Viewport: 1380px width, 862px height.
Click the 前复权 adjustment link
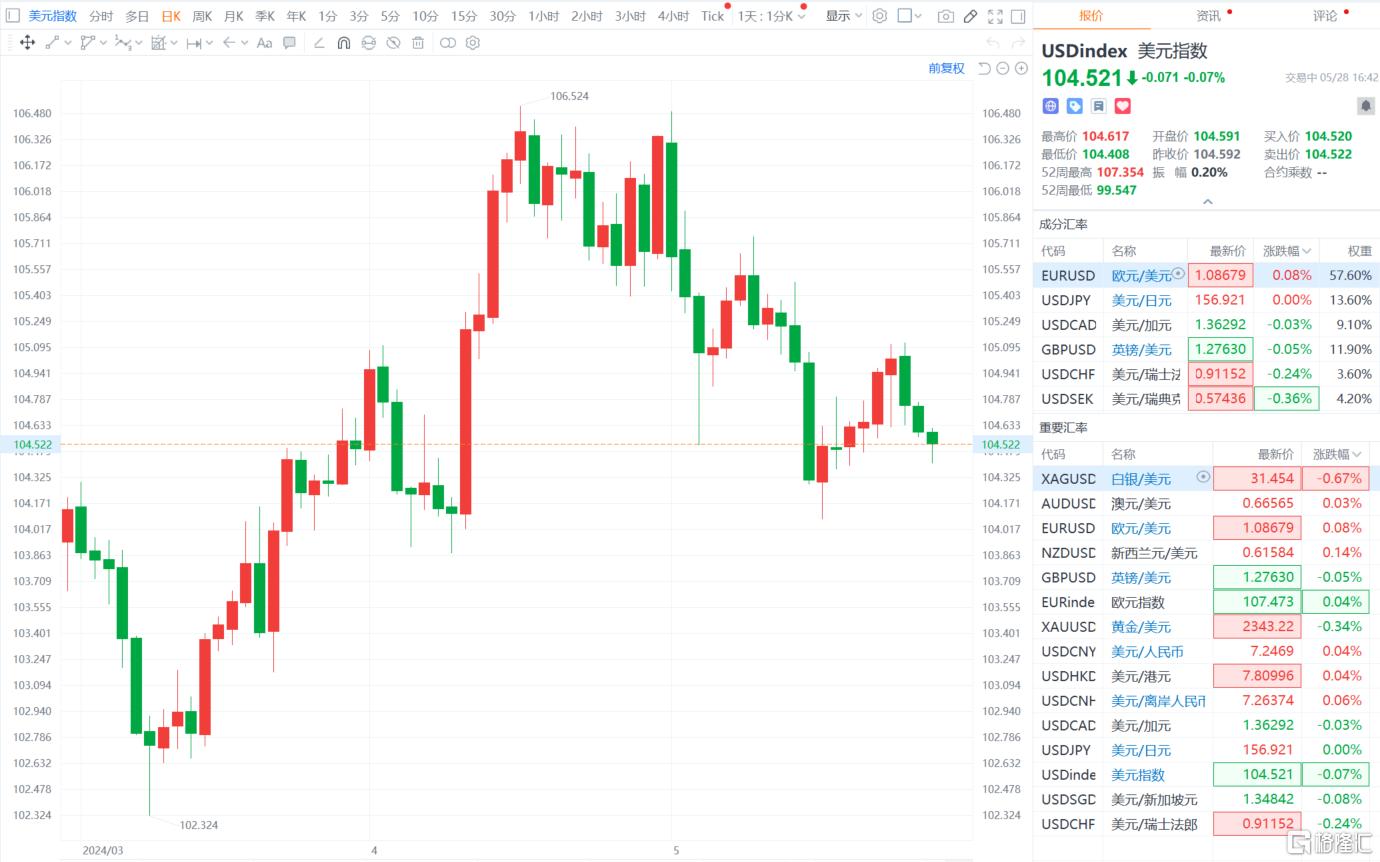tap(946, 68)
